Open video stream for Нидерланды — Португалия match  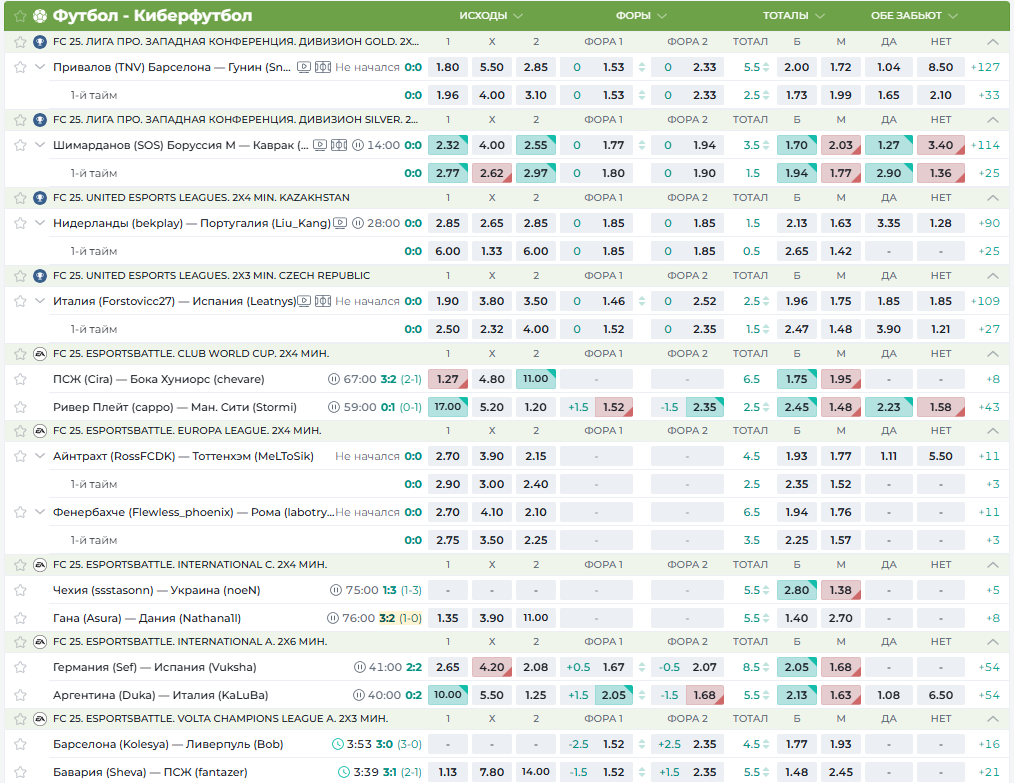click(341, 223)
